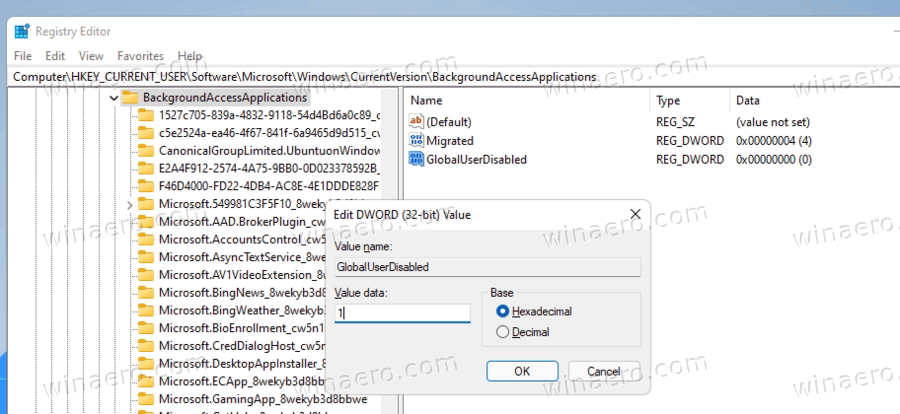Select the Migrated value name

[x=450, y=141]
